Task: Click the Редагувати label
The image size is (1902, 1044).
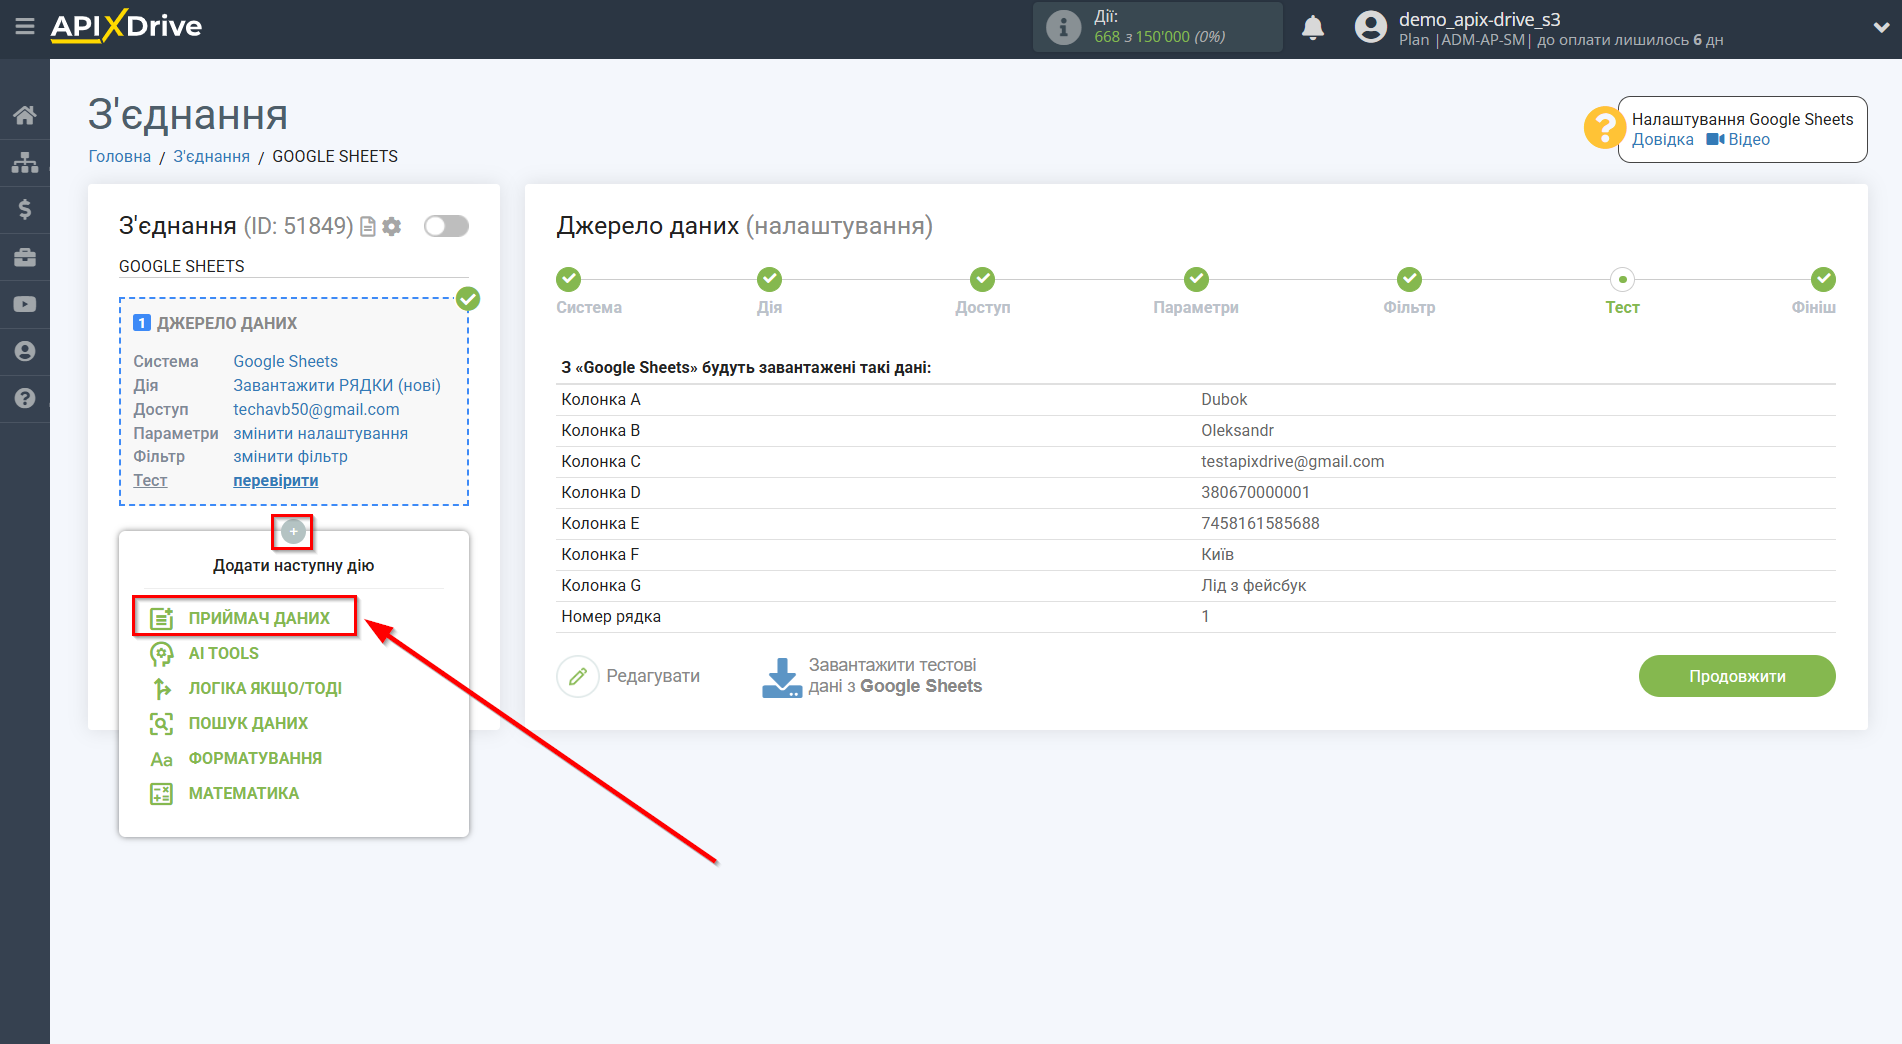Action: pos(653,676)
